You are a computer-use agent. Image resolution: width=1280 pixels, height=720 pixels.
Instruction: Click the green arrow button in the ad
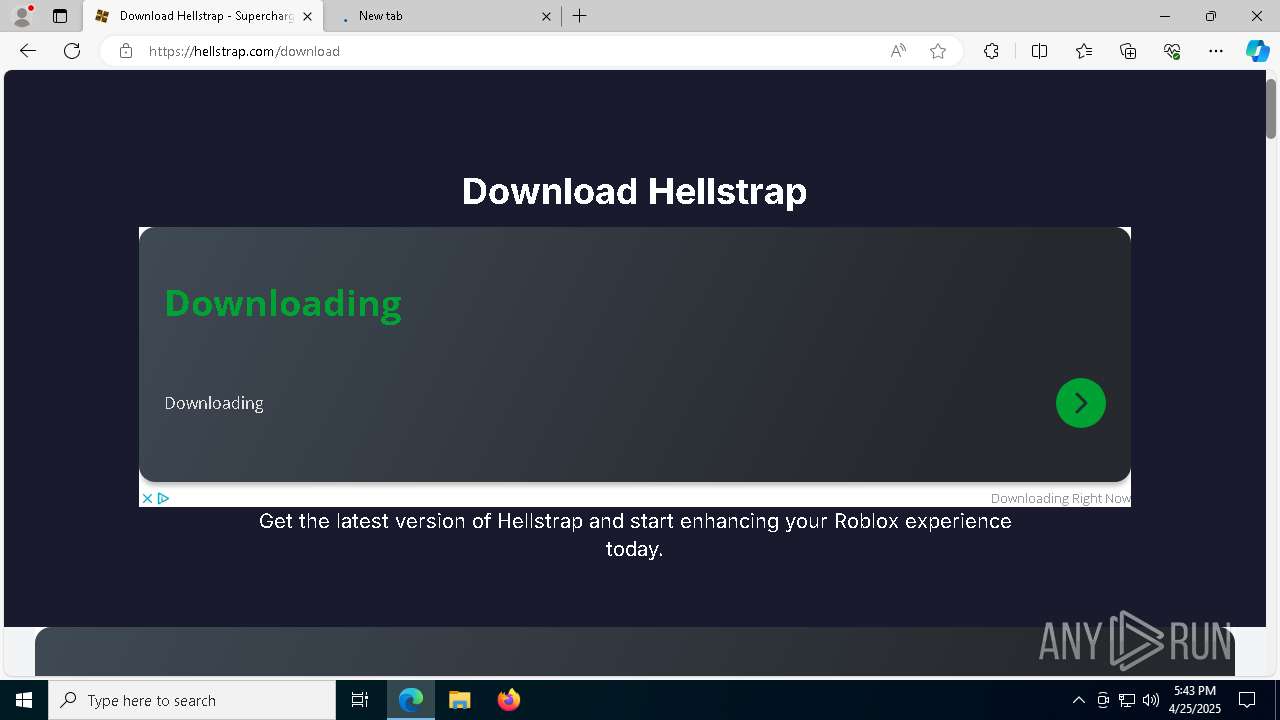click(1081, 403)
